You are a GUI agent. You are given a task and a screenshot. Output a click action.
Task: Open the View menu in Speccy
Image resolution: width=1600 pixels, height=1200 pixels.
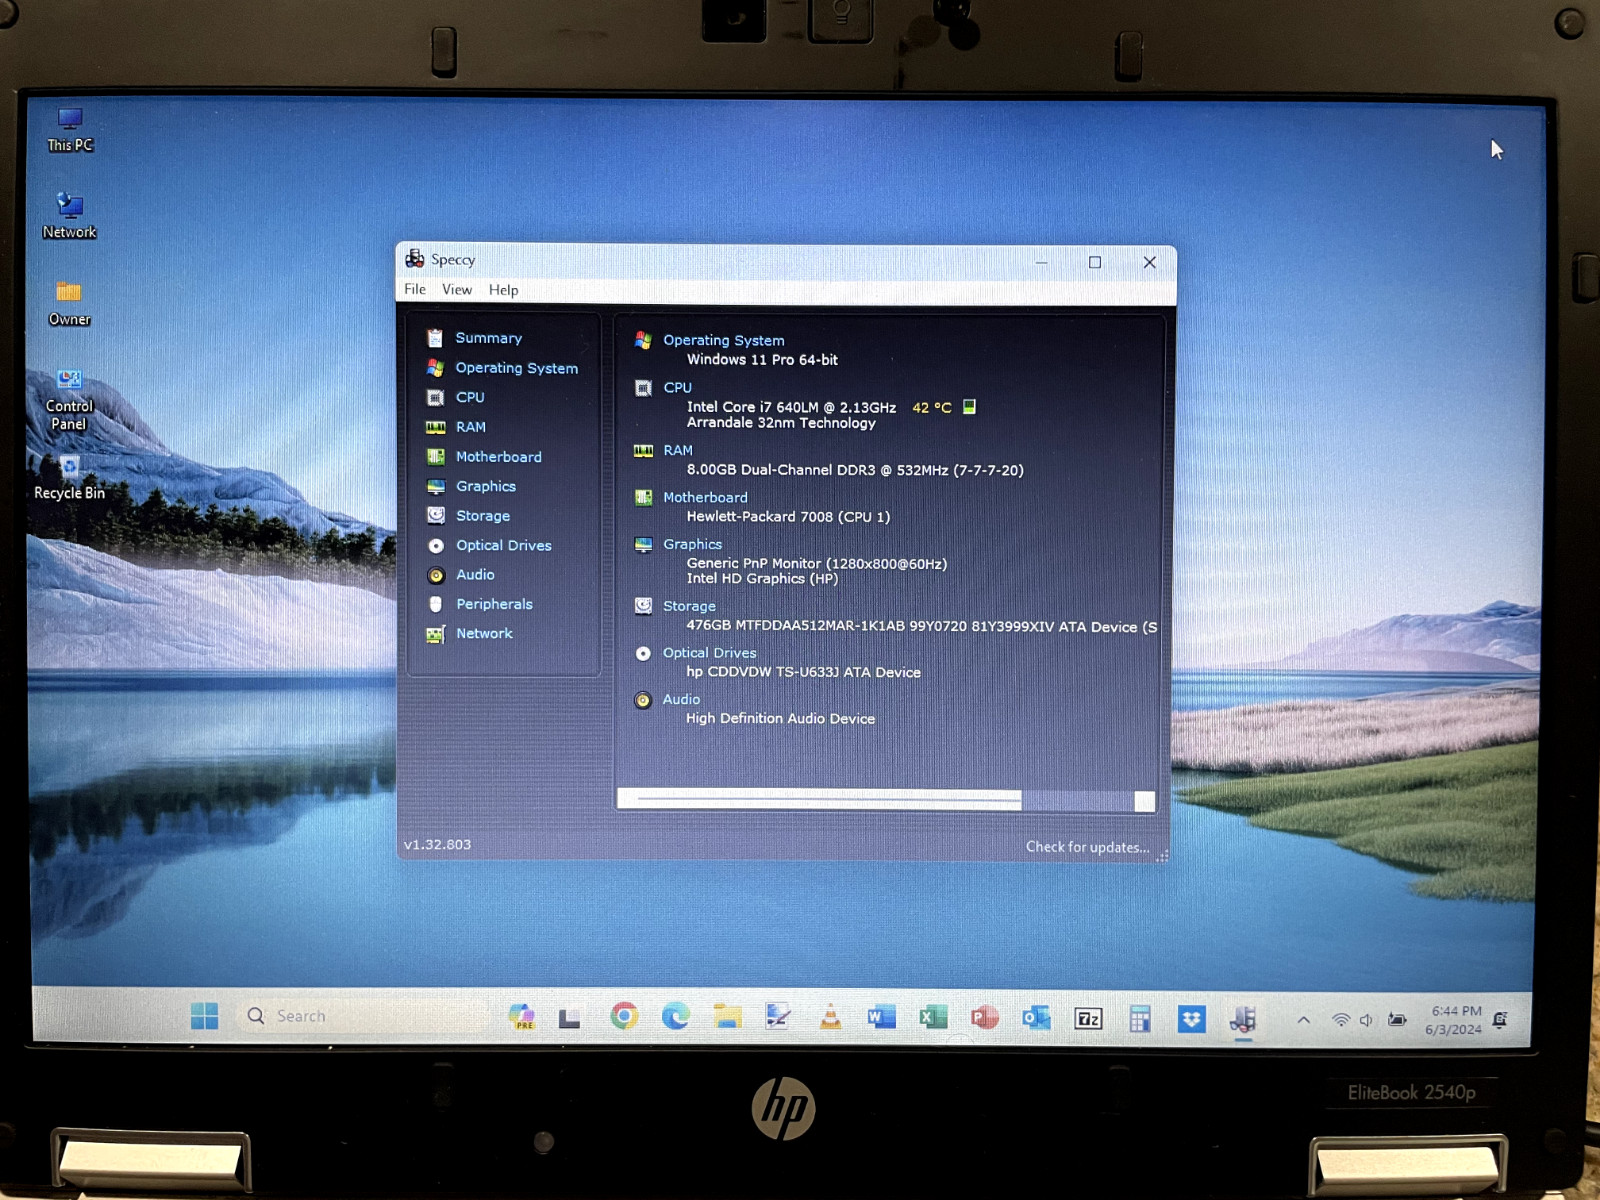457,289
